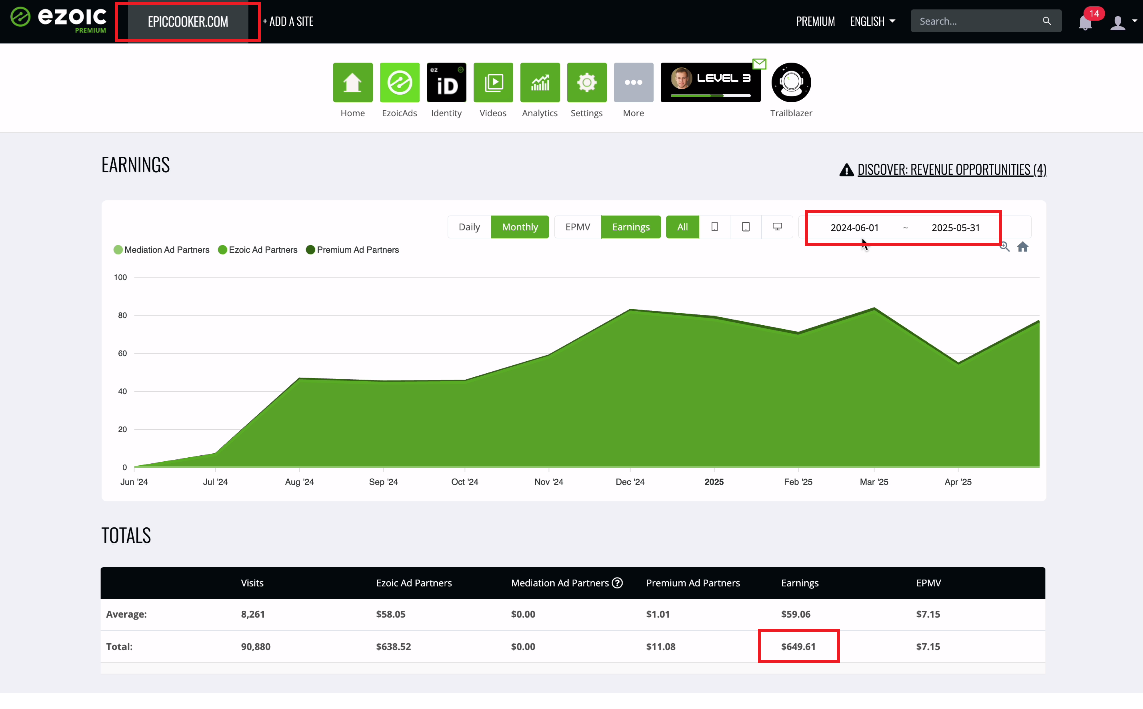The width and height of the screenshot is (1143, 709).
Task: Click the Ezoic logo
Action: point(58,19)
